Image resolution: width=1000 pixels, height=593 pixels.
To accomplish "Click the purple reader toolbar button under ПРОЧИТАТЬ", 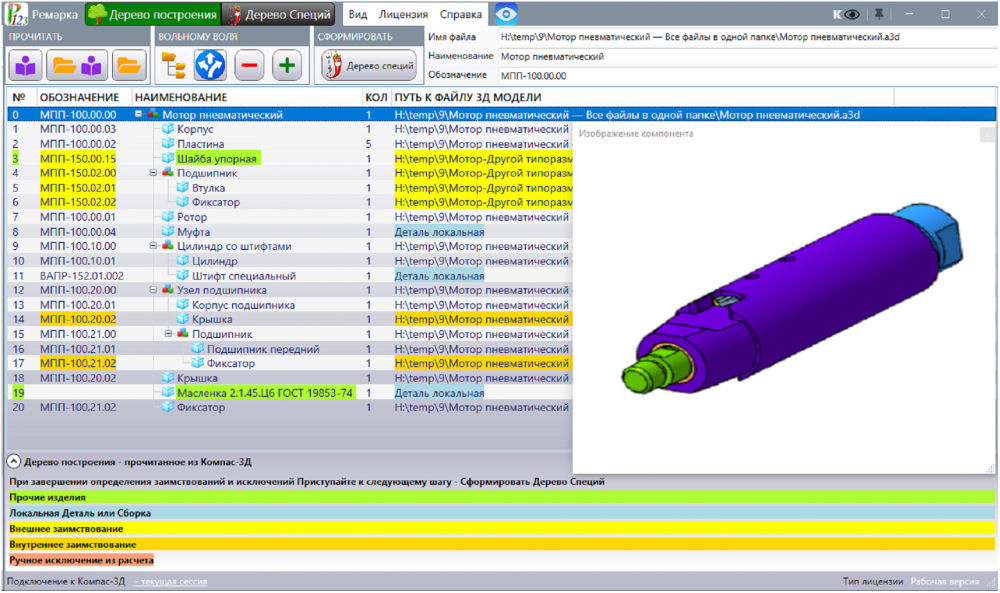I will (26, 65).
